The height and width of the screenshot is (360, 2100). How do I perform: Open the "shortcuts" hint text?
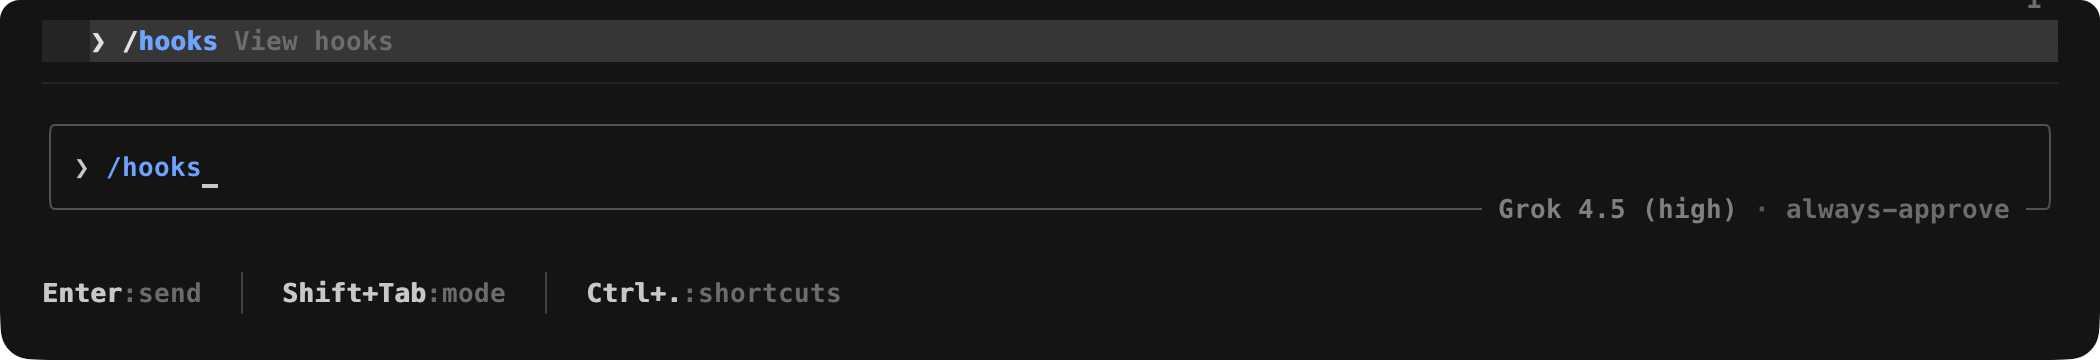769,293
